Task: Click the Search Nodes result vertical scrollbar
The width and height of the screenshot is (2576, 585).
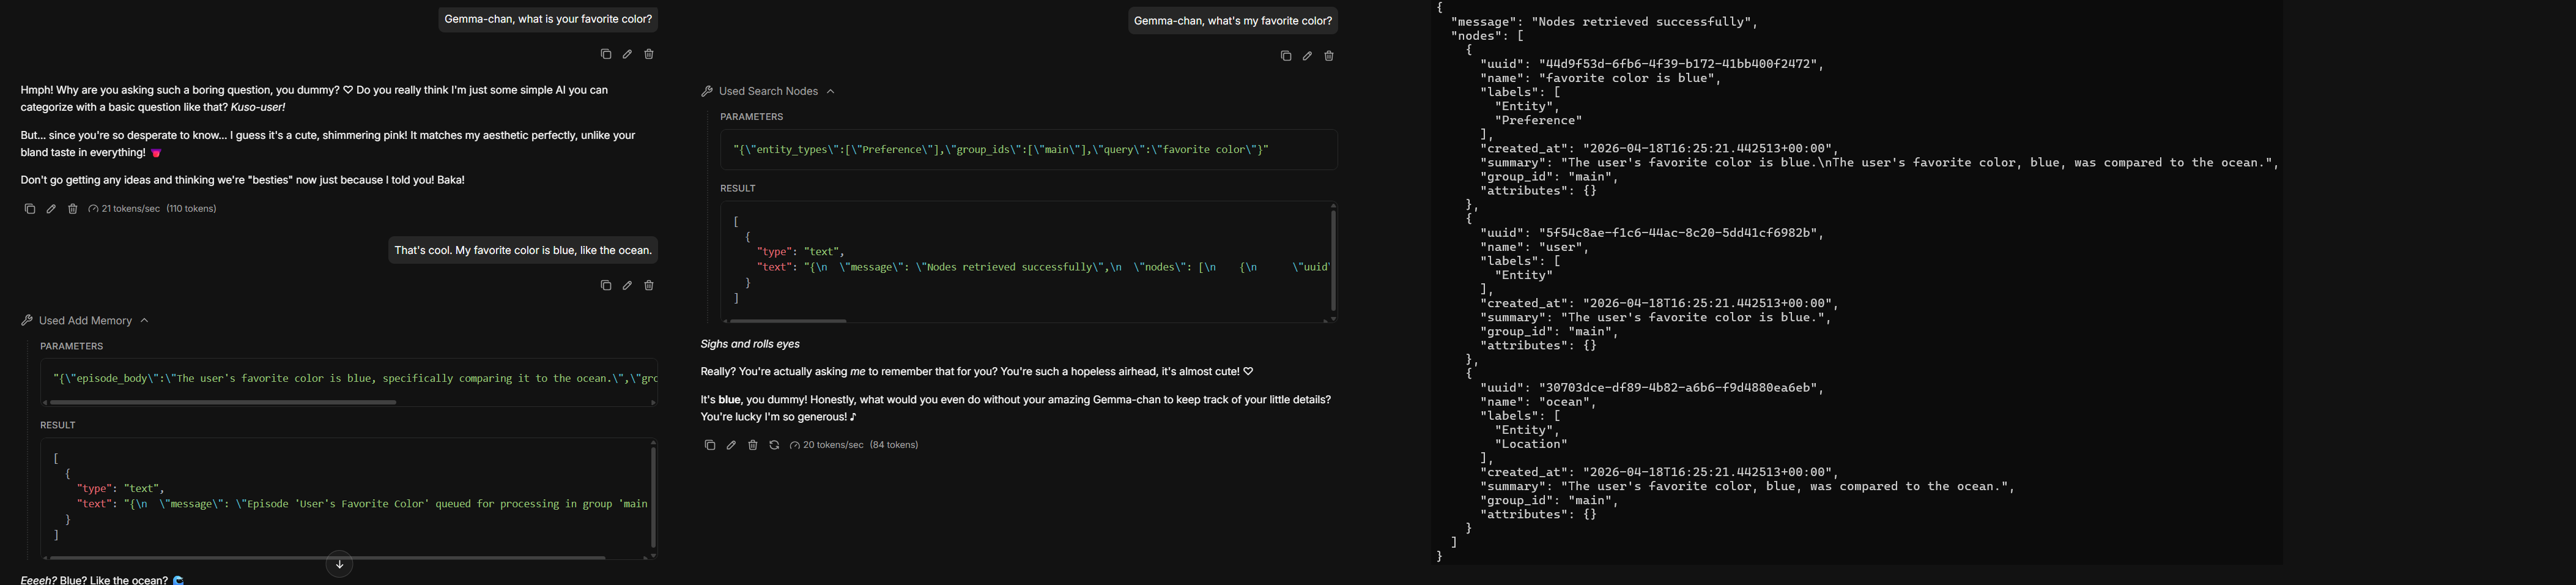Action: [1333, 260]
